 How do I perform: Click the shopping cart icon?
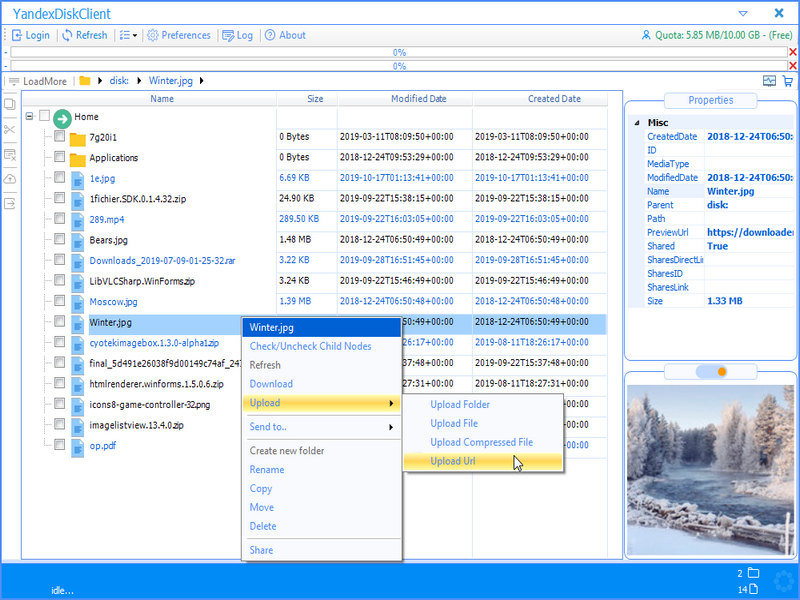click(788, 81)
